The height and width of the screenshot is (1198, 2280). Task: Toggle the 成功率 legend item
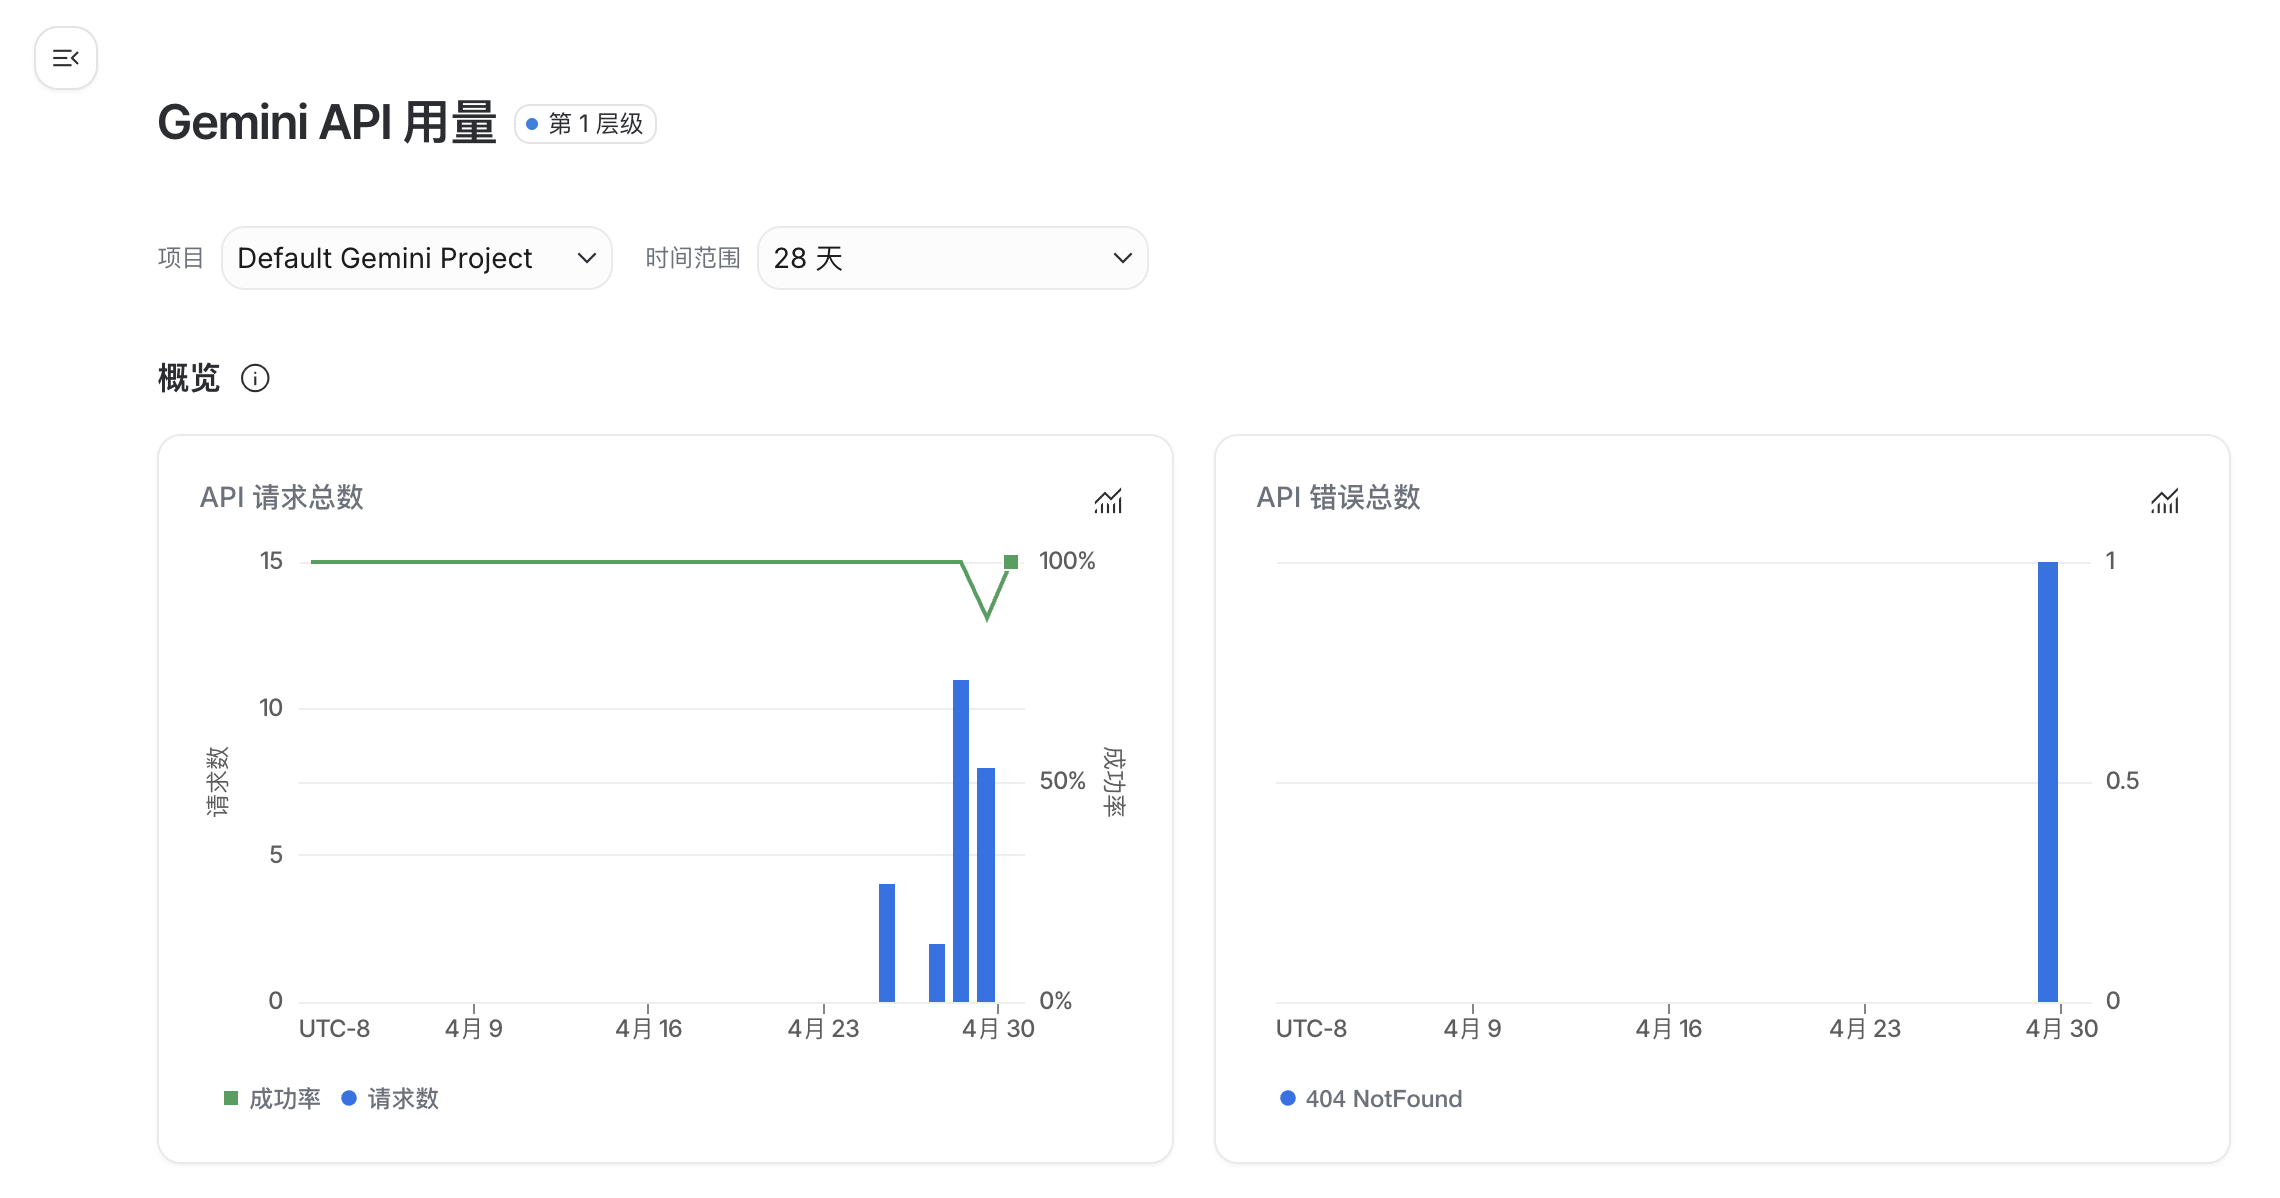tap(272, 1098)
